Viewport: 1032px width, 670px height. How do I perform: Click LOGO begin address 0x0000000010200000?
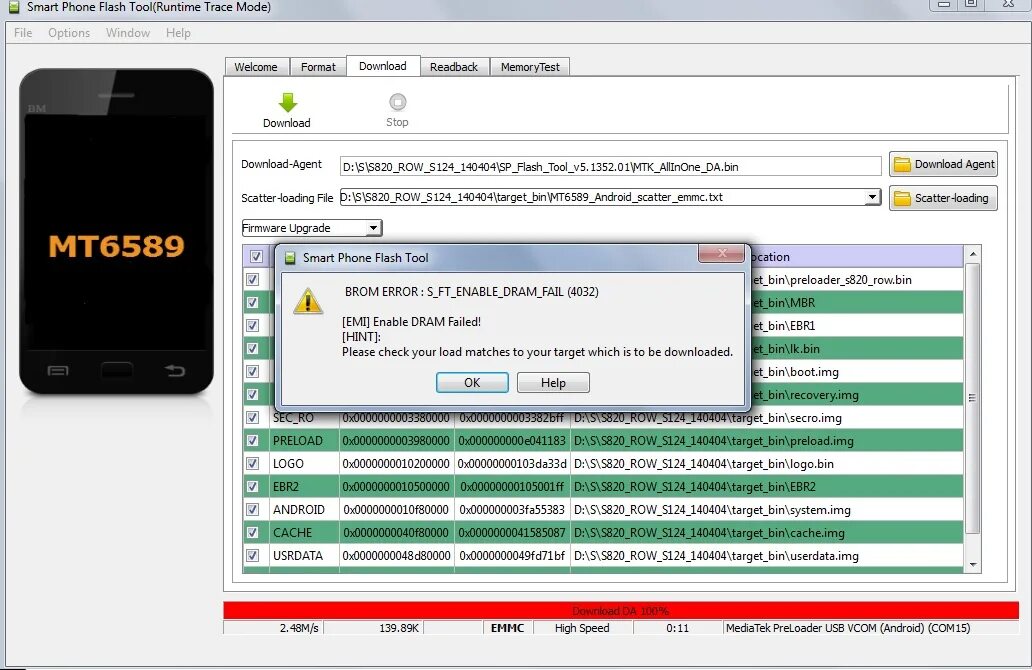[396, 463]
